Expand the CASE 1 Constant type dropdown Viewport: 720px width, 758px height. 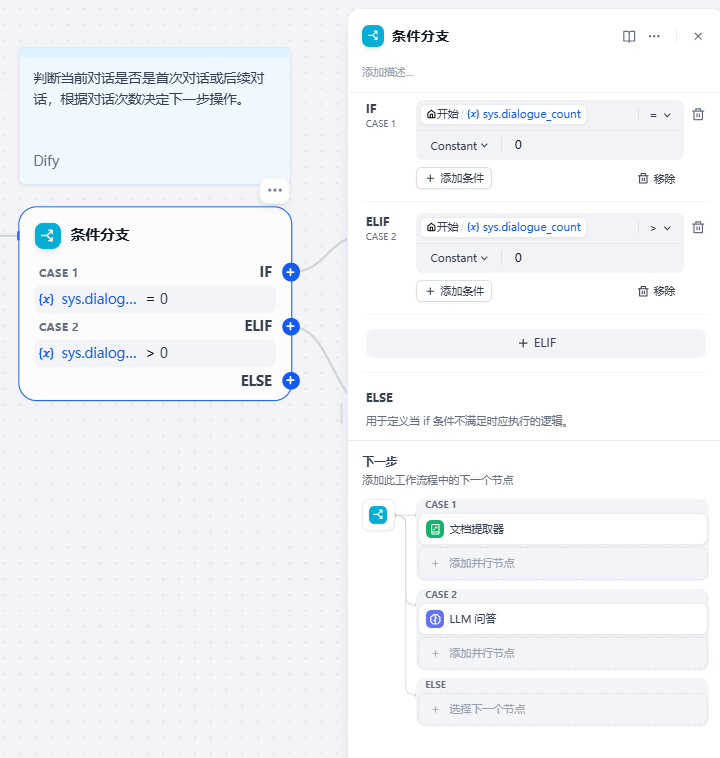(x=459, y=146)
